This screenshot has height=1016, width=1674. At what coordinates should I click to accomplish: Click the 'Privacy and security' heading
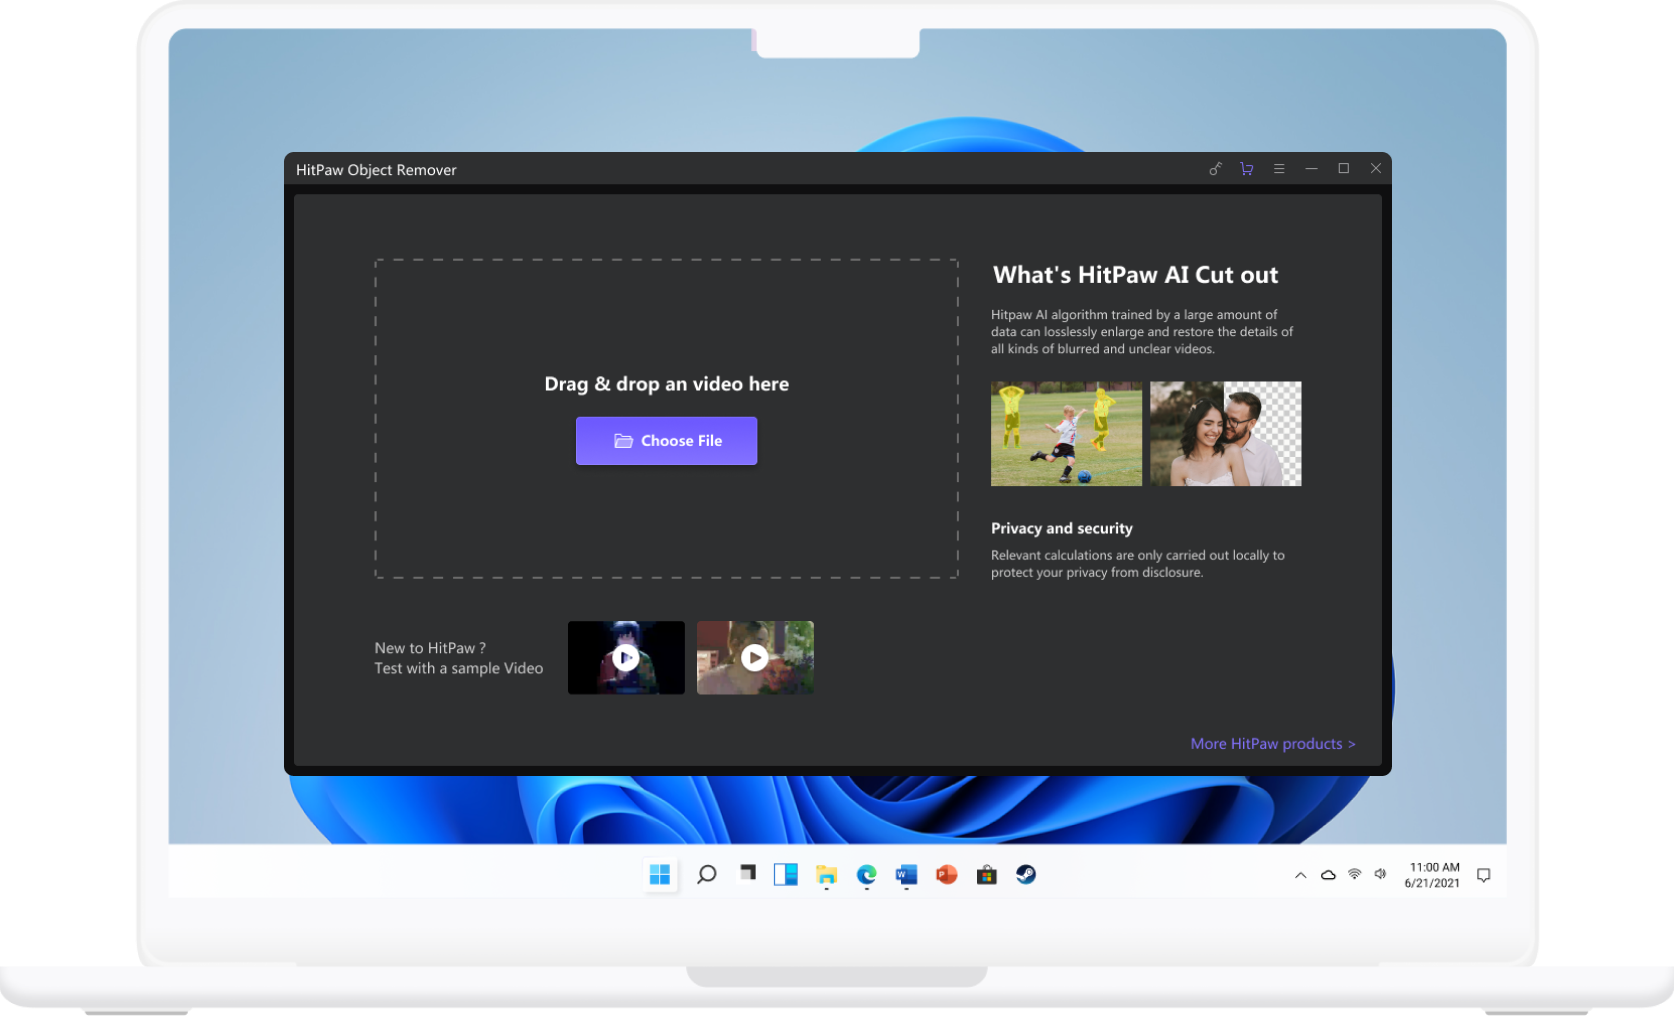(1062, 528)
